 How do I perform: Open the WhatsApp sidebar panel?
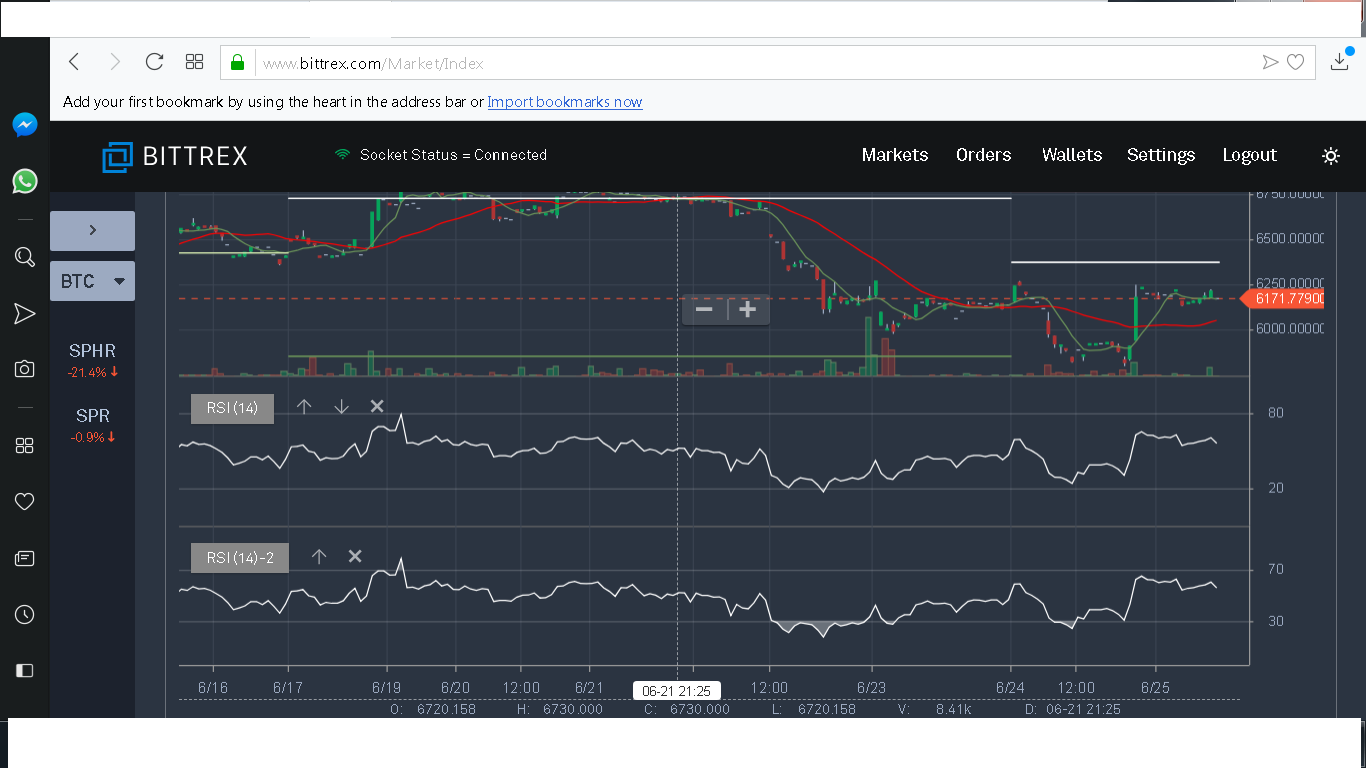25,181
